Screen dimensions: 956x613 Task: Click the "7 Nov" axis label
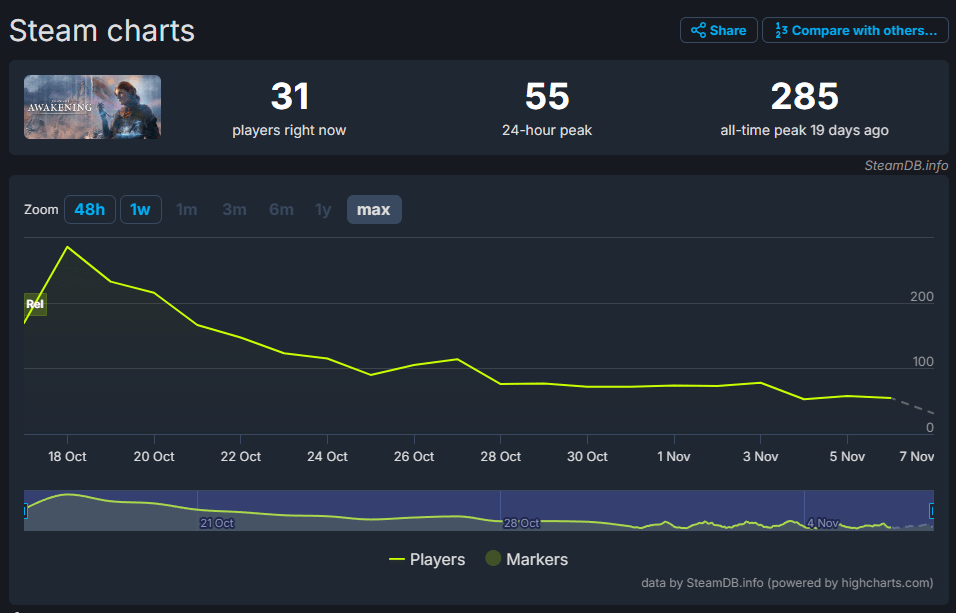(x=916, y=456)
